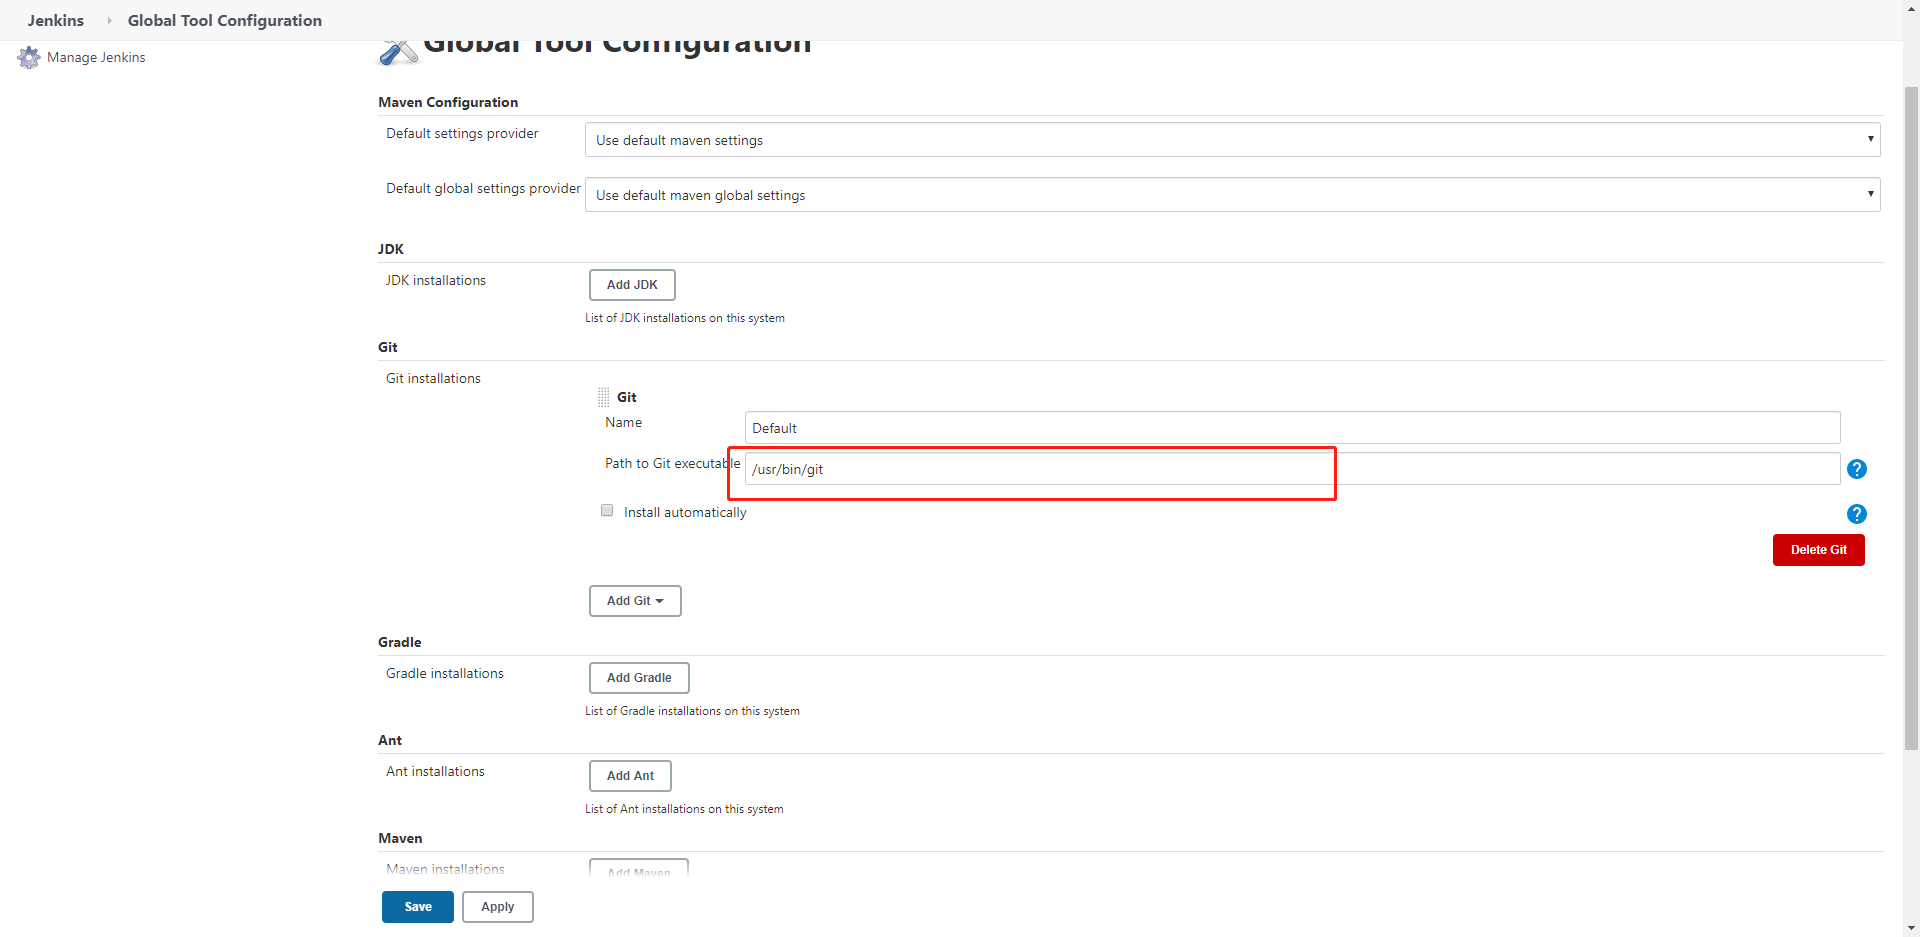Open the Default global settings provider dropdown
This screenshot has width=1920, height=937.
[1233, 195]
